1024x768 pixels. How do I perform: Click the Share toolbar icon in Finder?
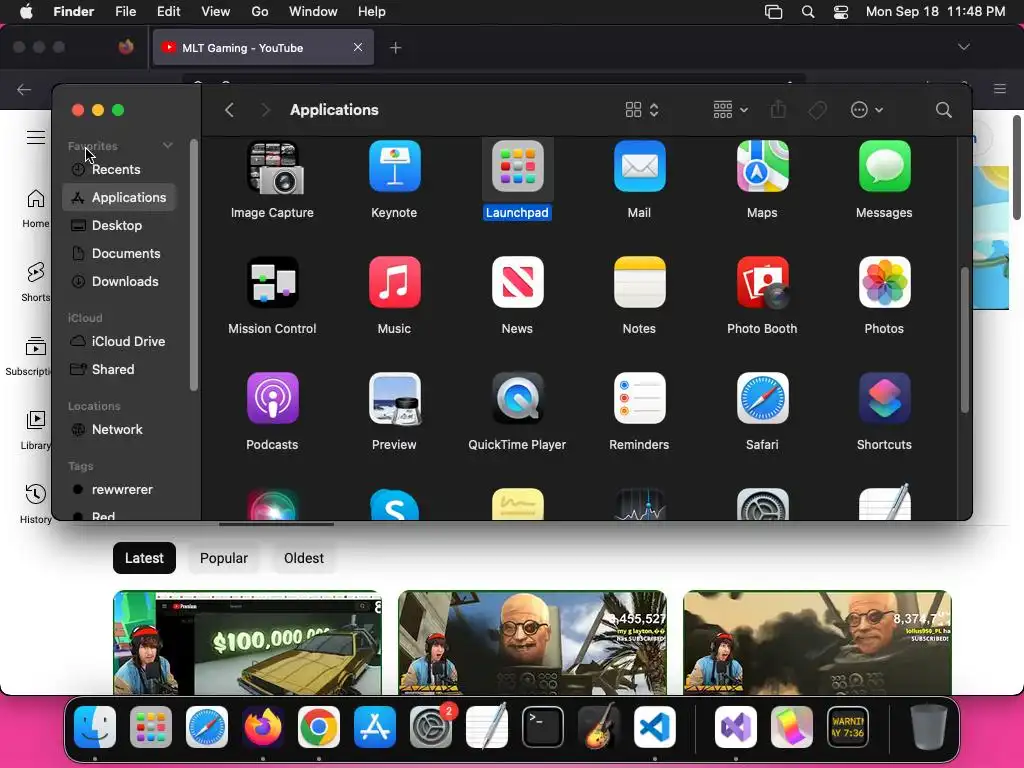pyautogui.click(x=778, y=109)
